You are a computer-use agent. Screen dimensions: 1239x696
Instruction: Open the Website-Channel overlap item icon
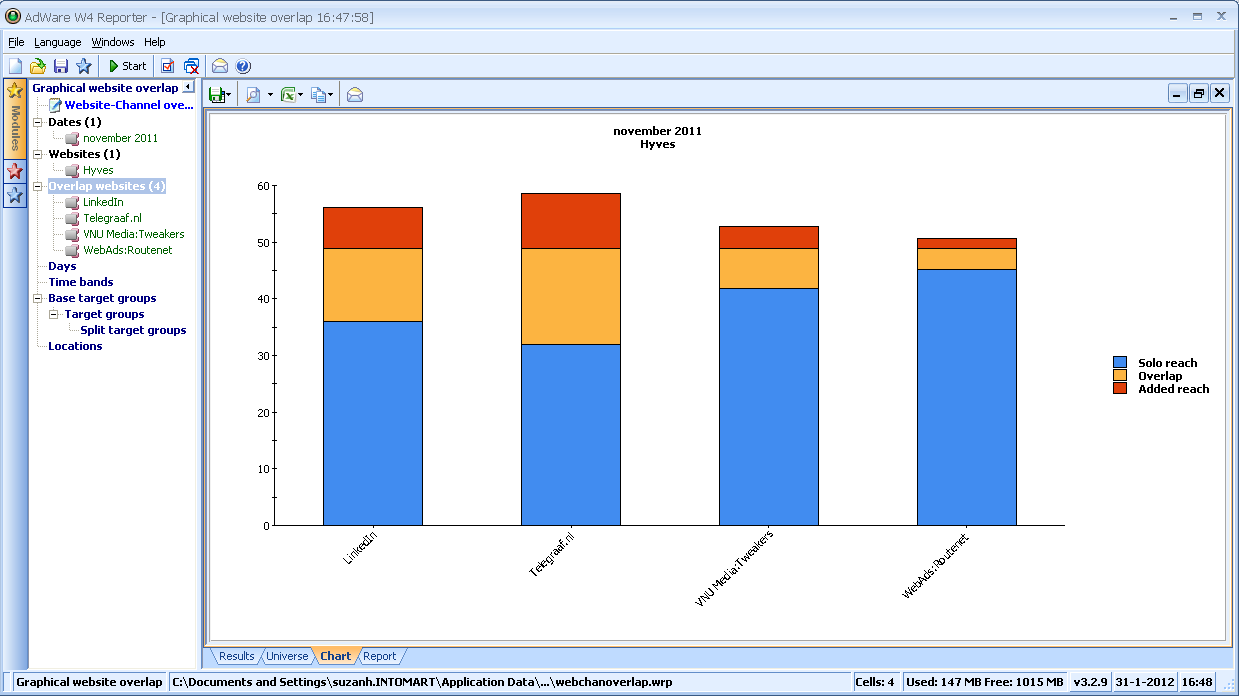(56, 105)
